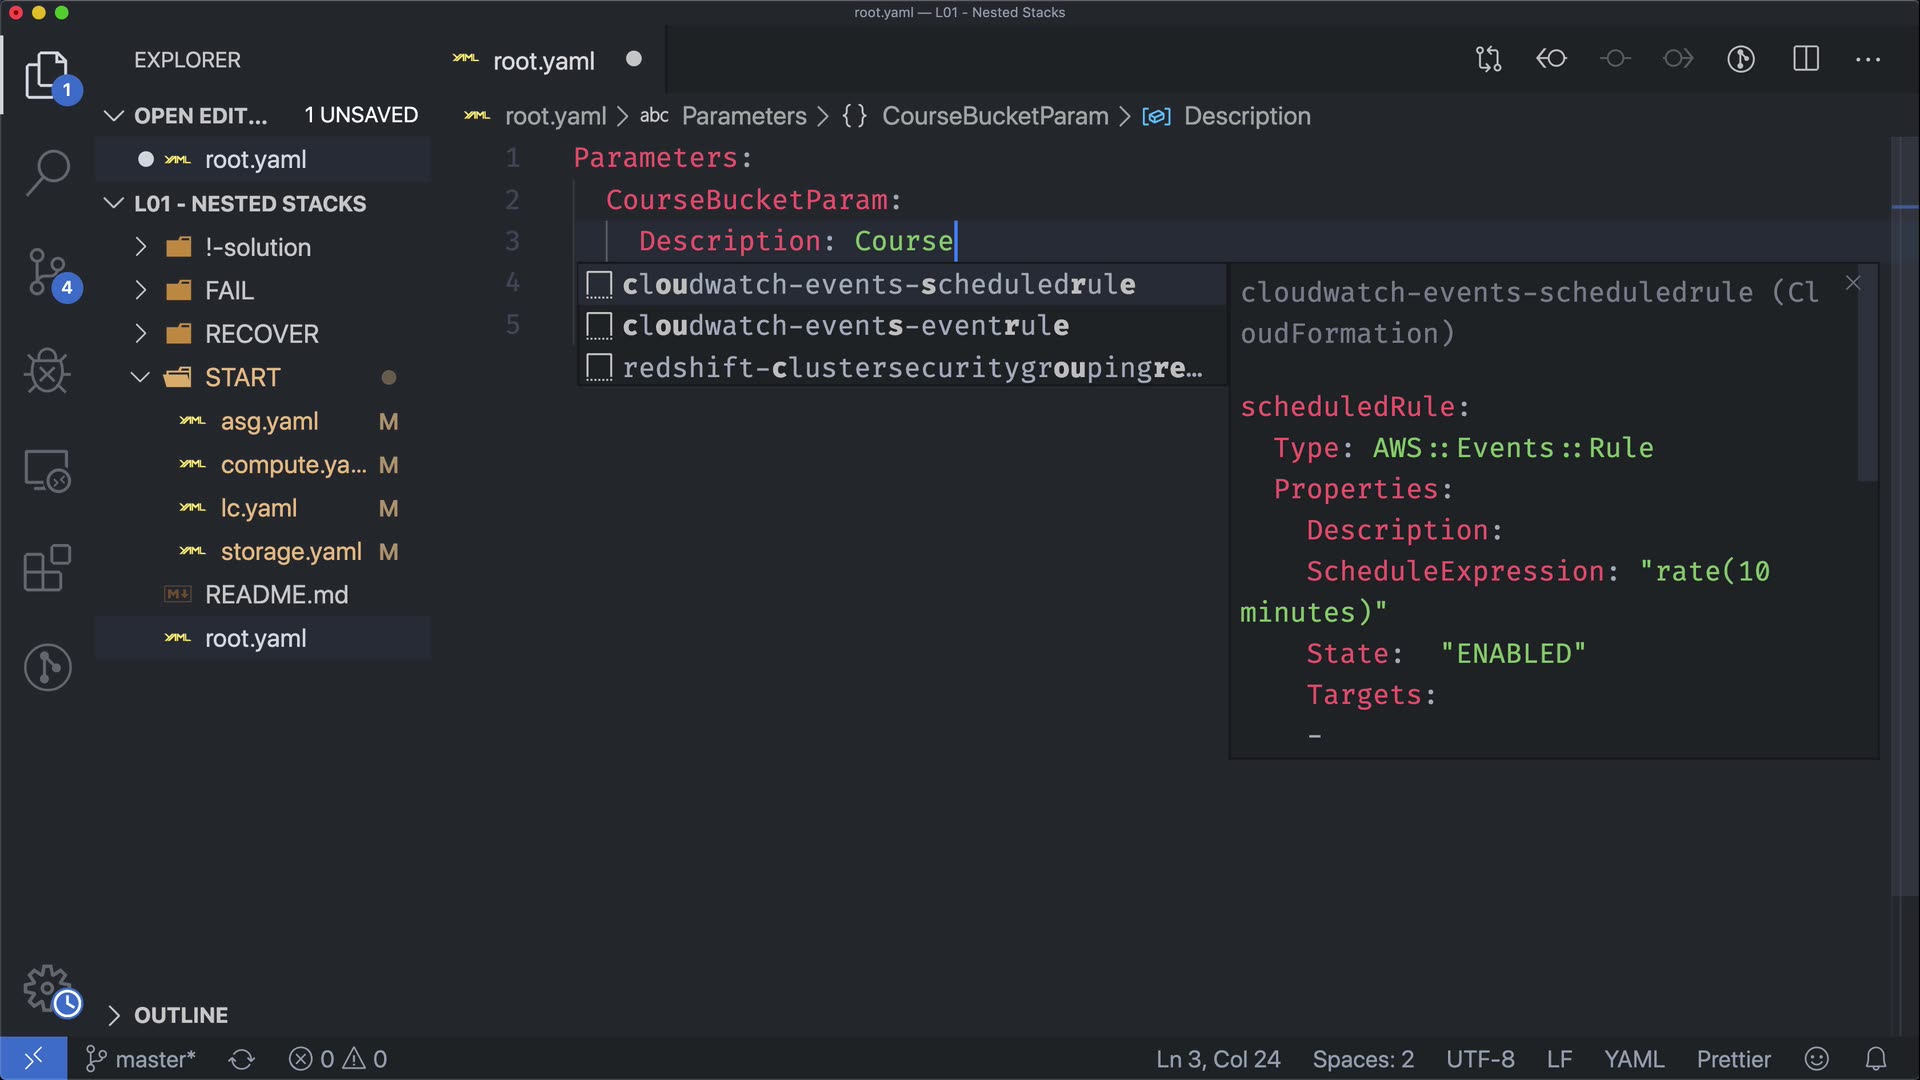Viewport: 1920px width, 1080px height.
Task: Open the Search view in activity bar
Action: [x=47, y=172]
